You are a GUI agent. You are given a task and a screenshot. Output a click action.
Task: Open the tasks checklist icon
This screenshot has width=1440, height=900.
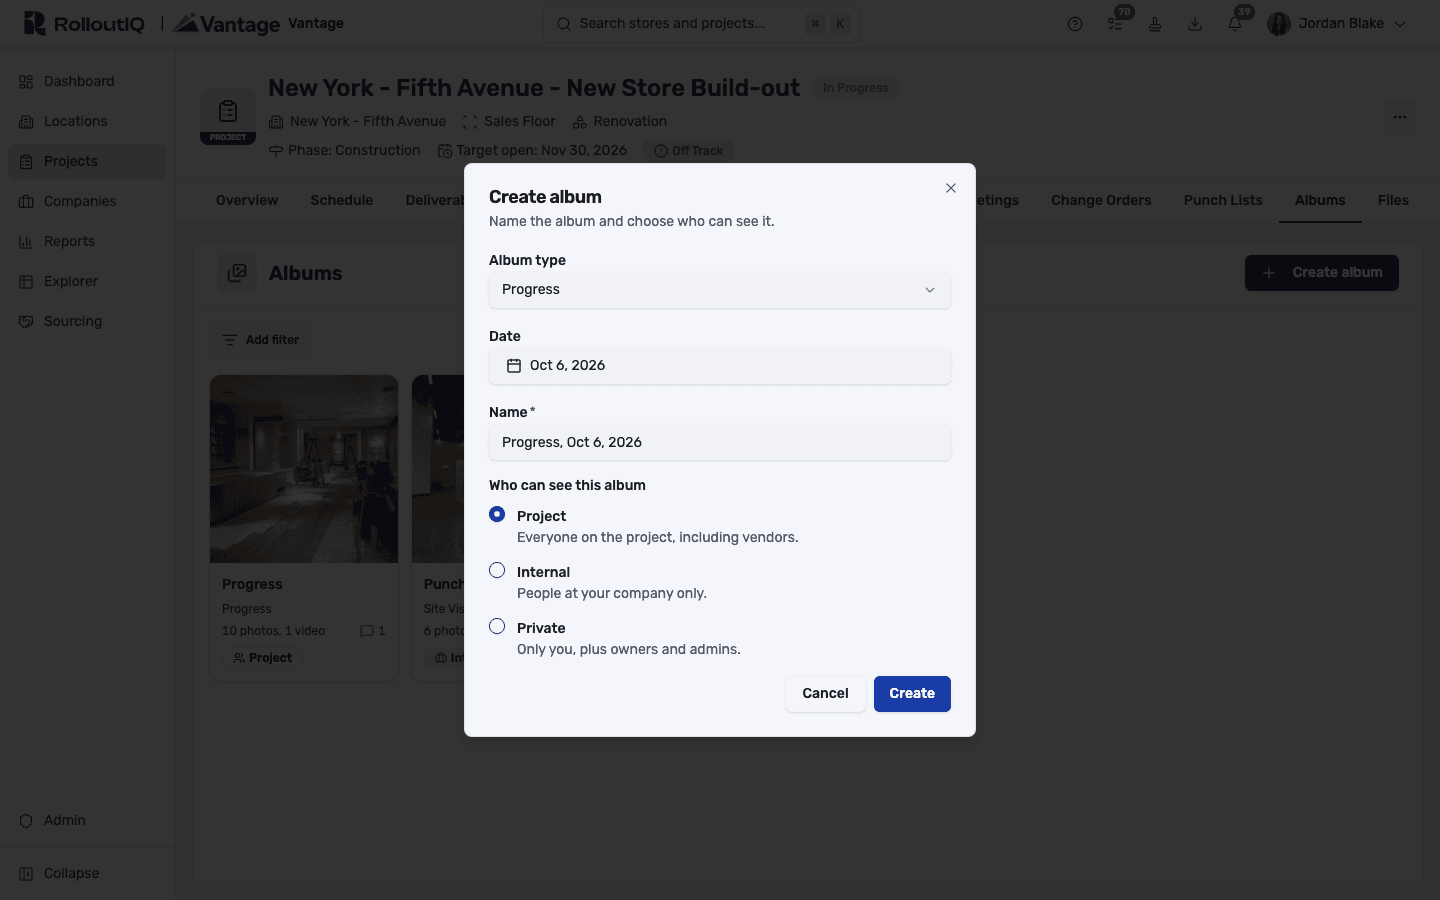click(1115, 24)
